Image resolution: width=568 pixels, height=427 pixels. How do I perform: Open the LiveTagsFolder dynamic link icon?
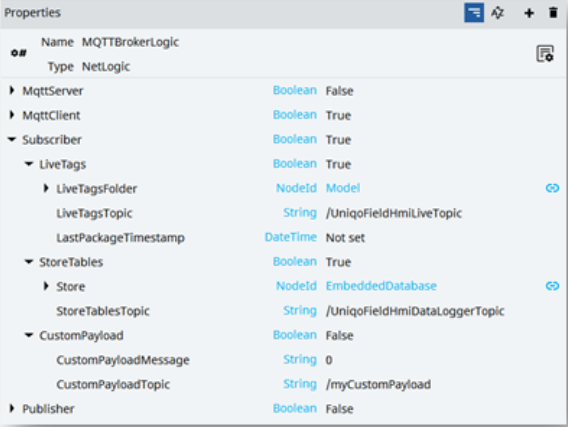click(552, 188)
